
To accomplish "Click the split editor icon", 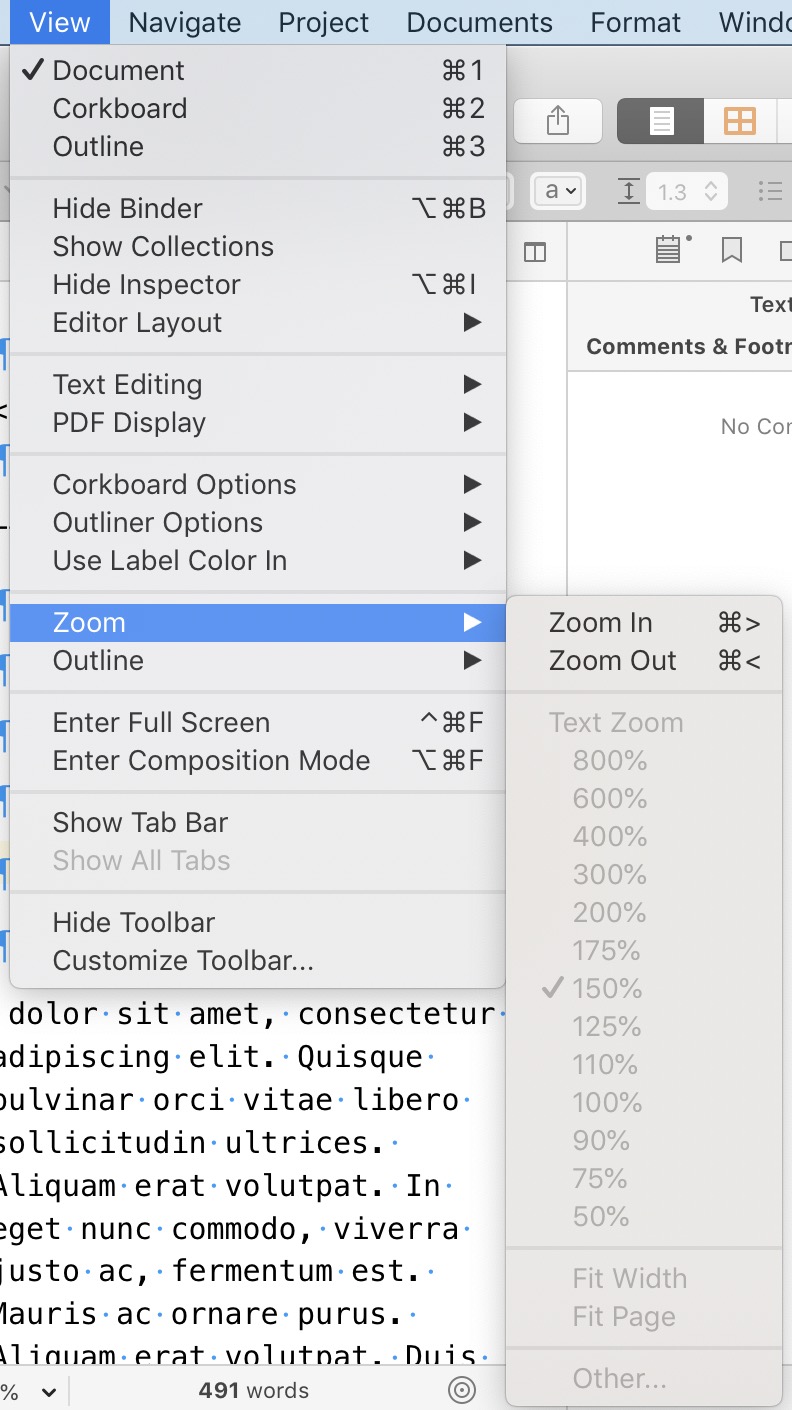I will point(535,252).
